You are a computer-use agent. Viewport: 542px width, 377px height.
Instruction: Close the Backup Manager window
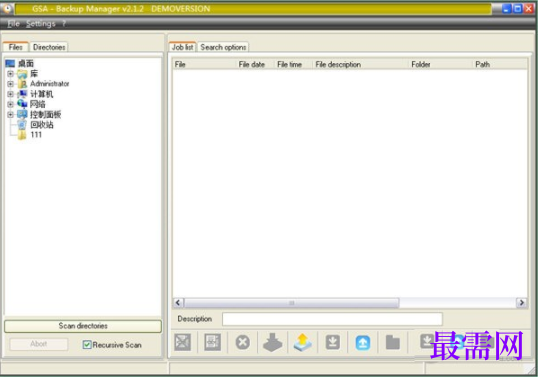point(529,9)
